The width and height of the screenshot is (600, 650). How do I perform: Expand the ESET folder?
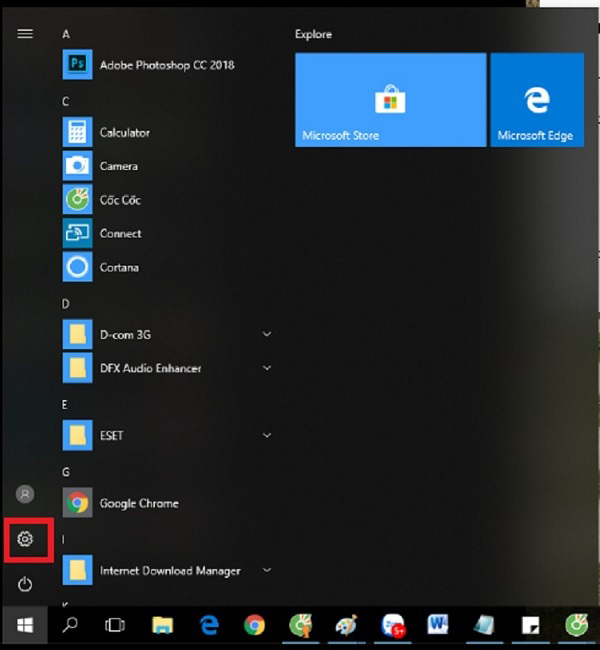tap(267, 436)
